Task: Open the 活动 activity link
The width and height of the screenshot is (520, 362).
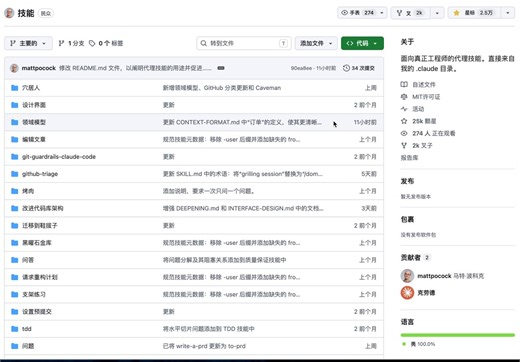Action: [413, 109]
